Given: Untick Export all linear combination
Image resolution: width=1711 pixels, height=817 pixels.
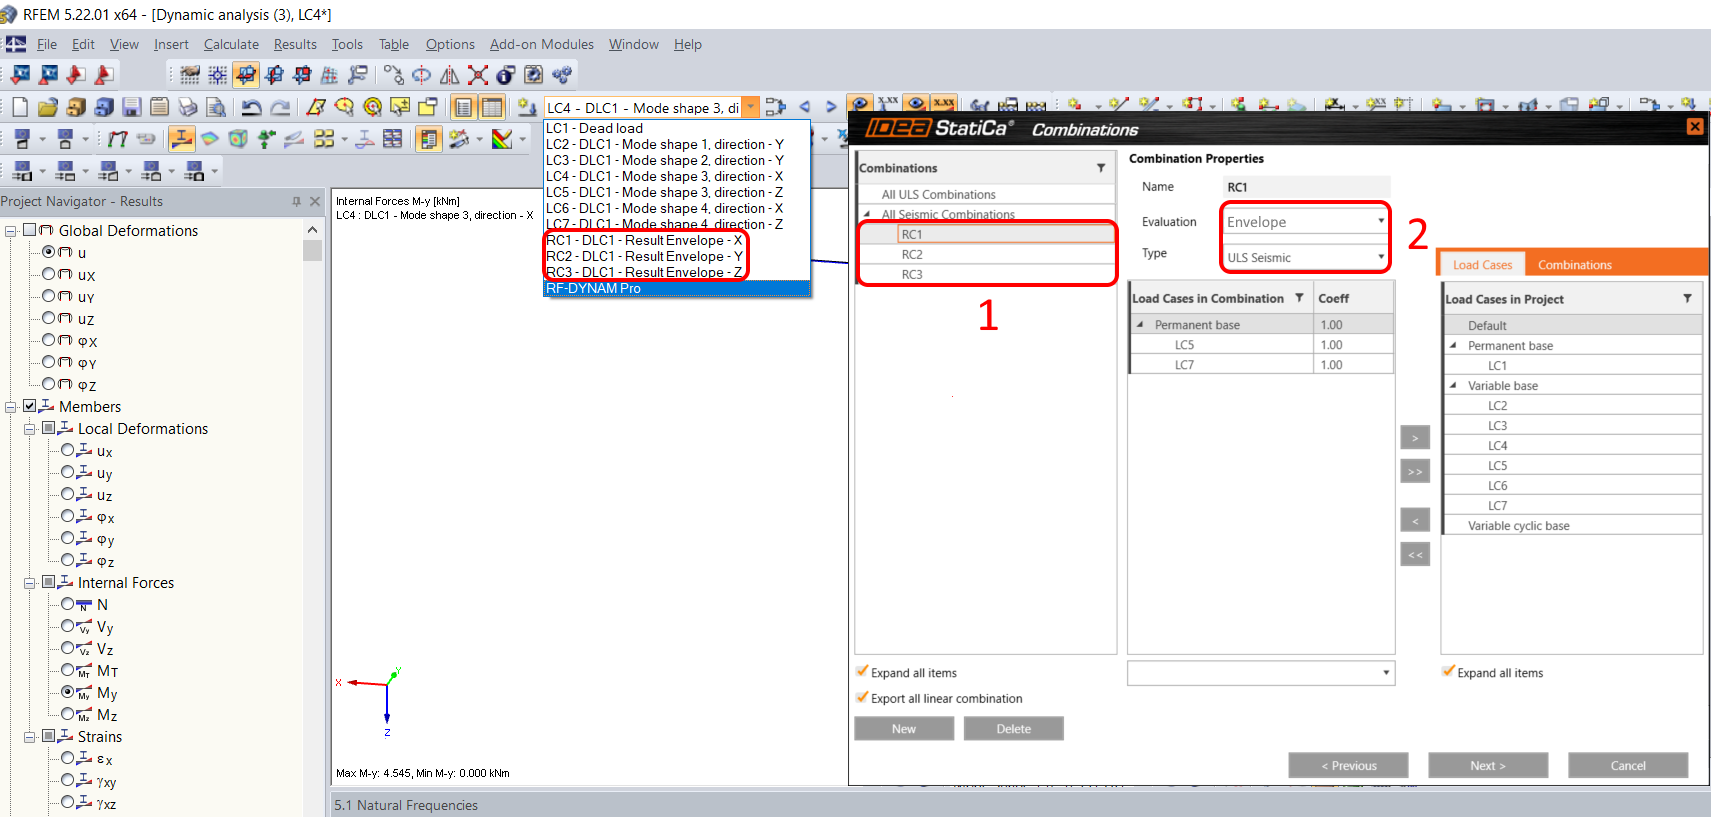Looking at the screenshot, I should [862, 698].
